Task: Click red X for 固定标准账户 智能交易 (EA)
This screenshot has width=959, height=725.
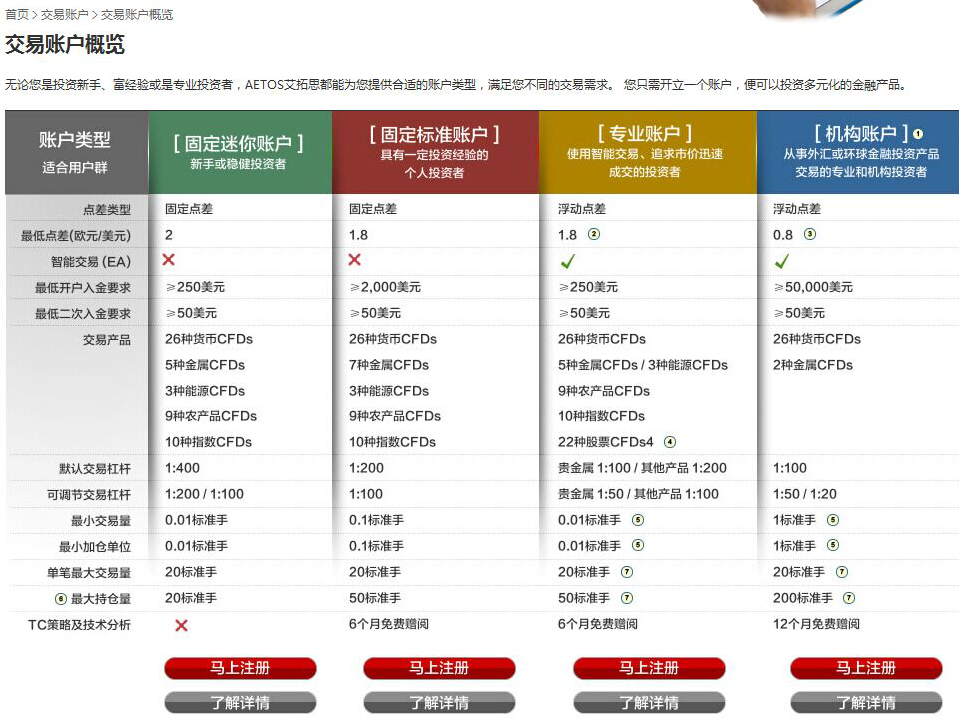Action: (x=354, y=259)
